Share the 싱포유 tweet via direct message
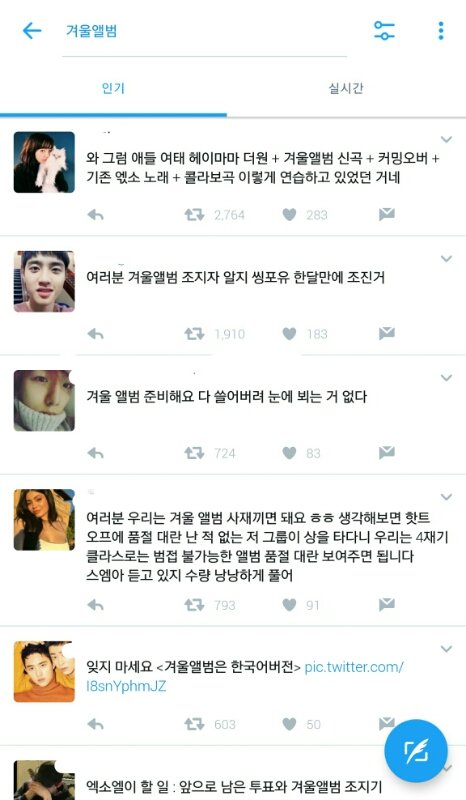The image size is (466, 800). (387, 334)
